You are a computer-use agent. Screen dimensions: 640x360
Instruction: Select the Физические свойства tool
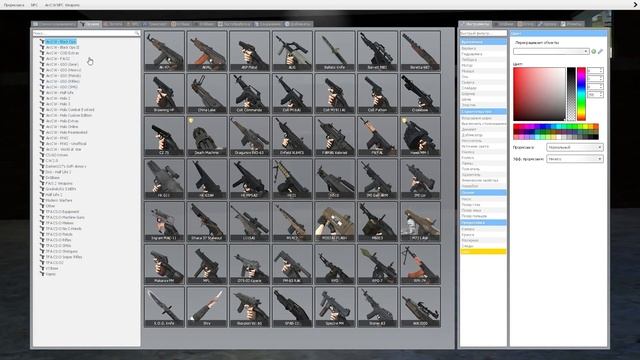[483, 180]
